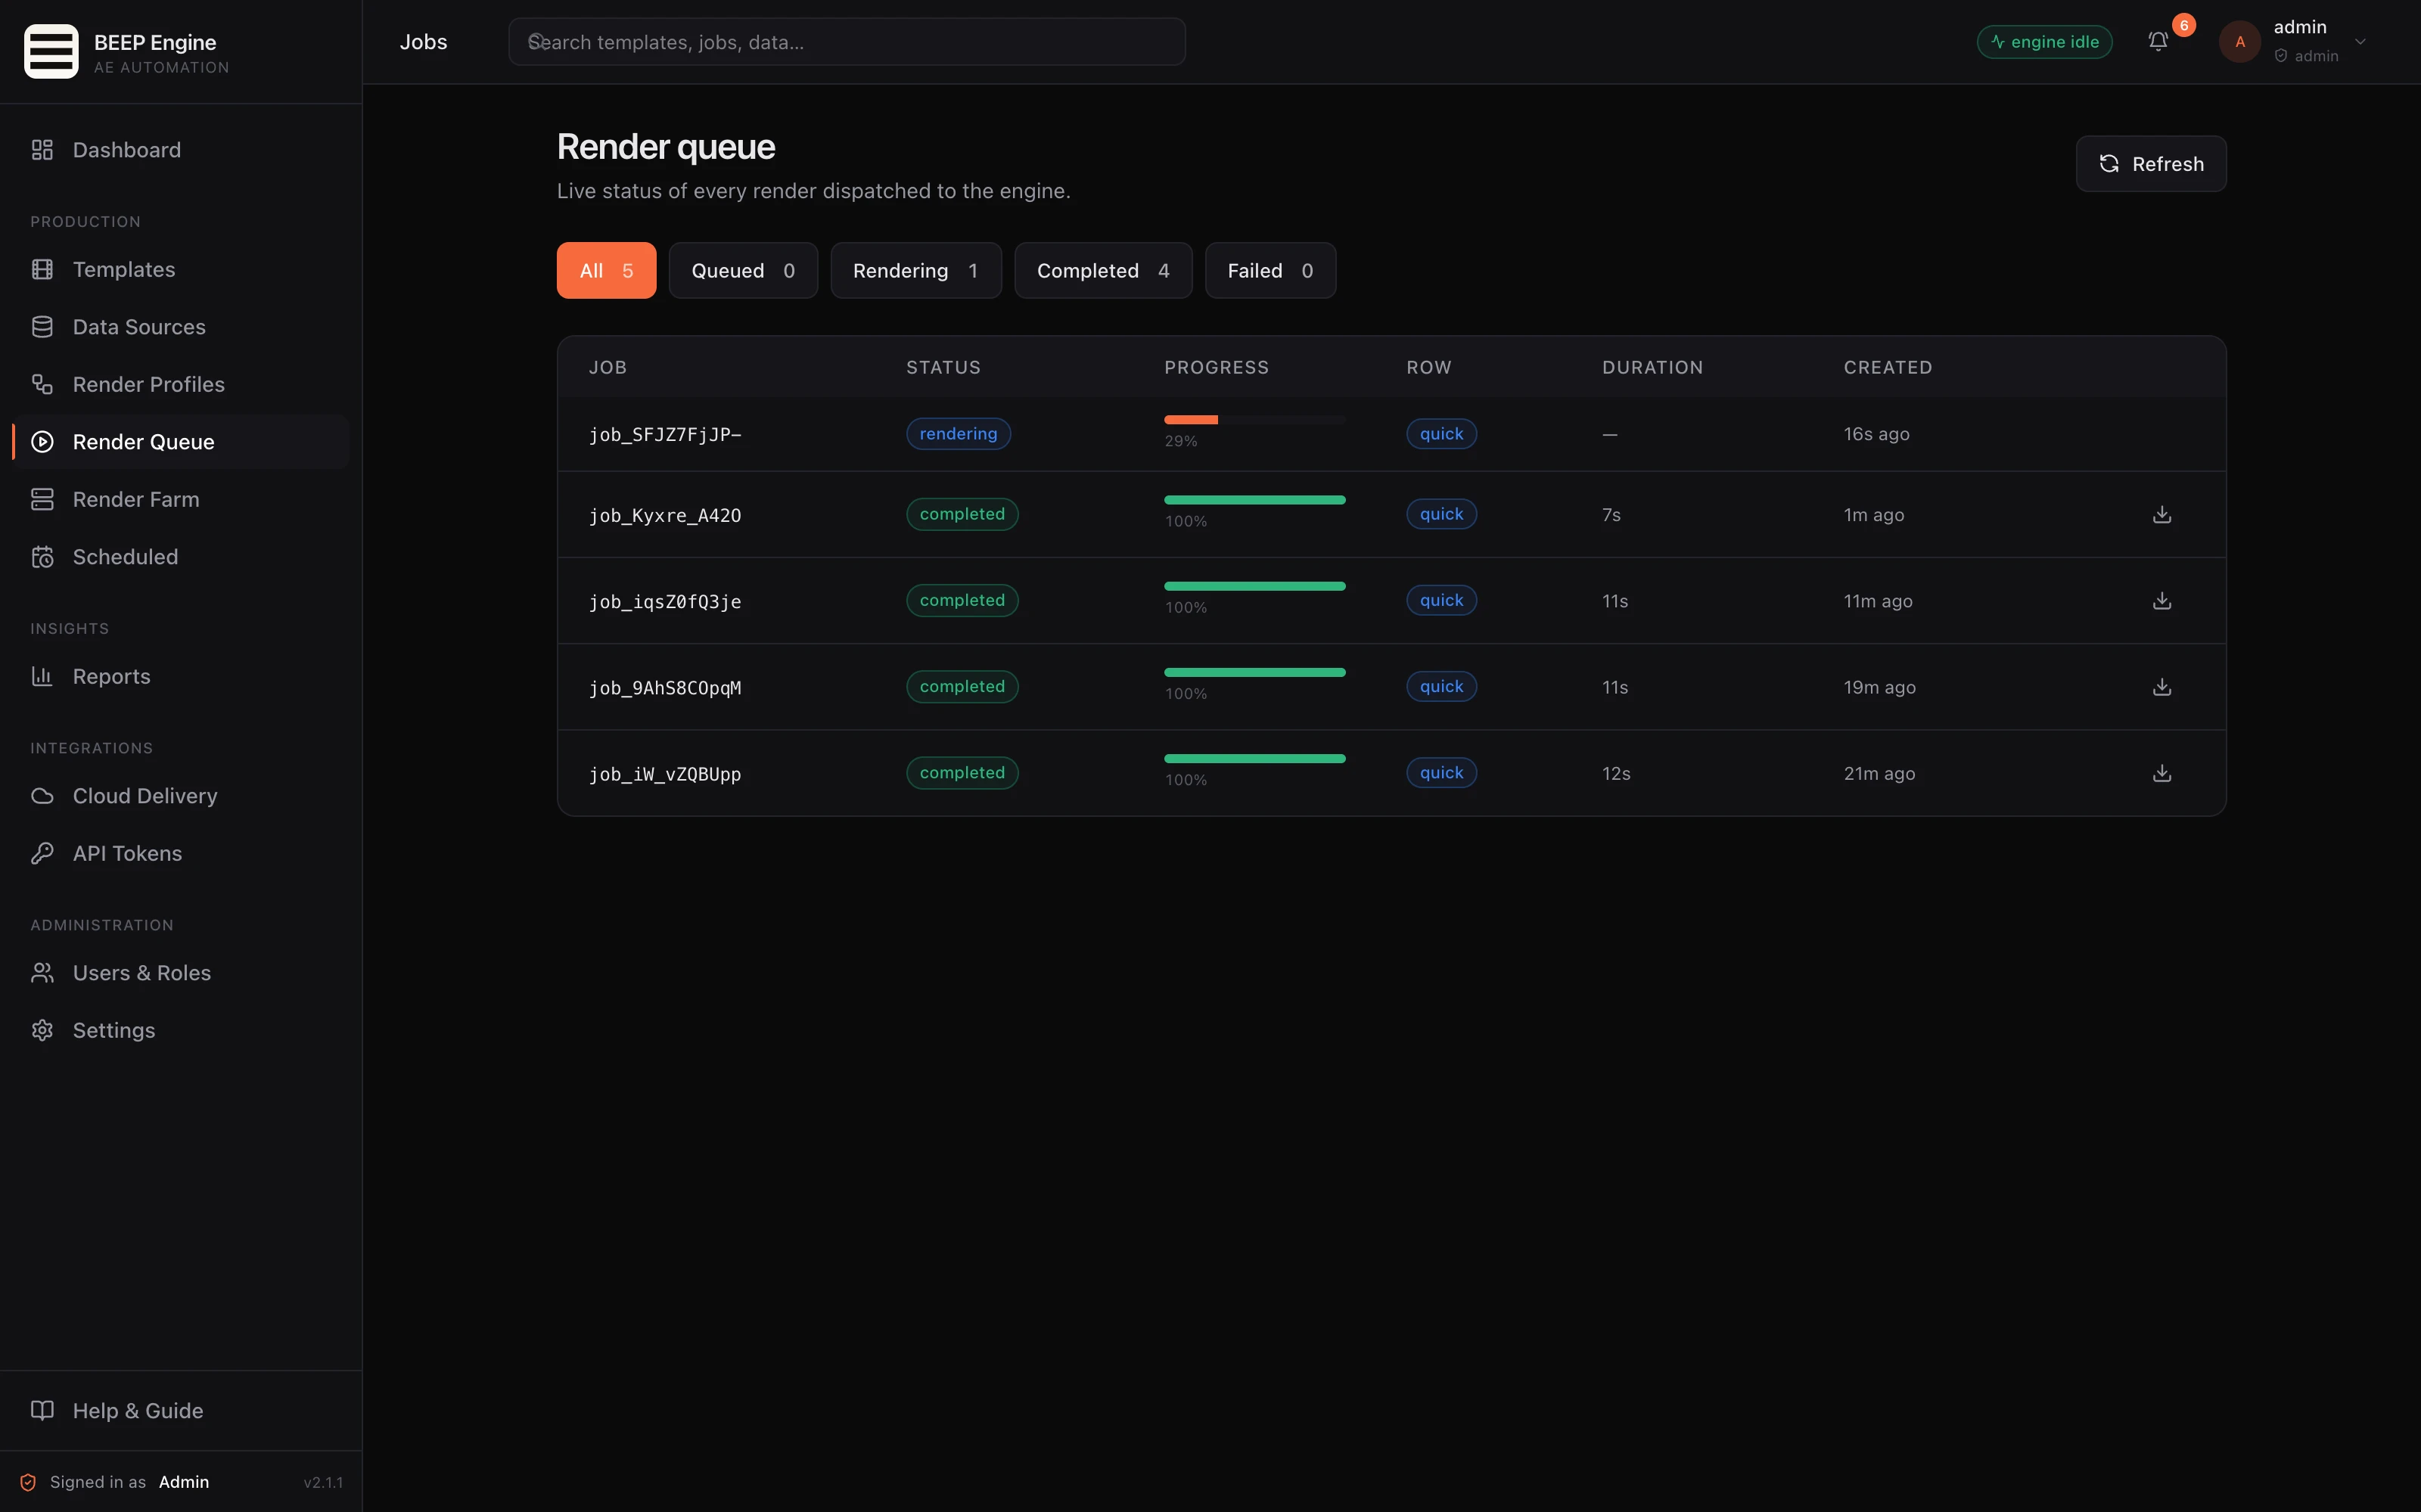Viewport: 2421px width, 1512px height.
Task: Click the Help & Guide book icon
Action: tap(42, 1411)
